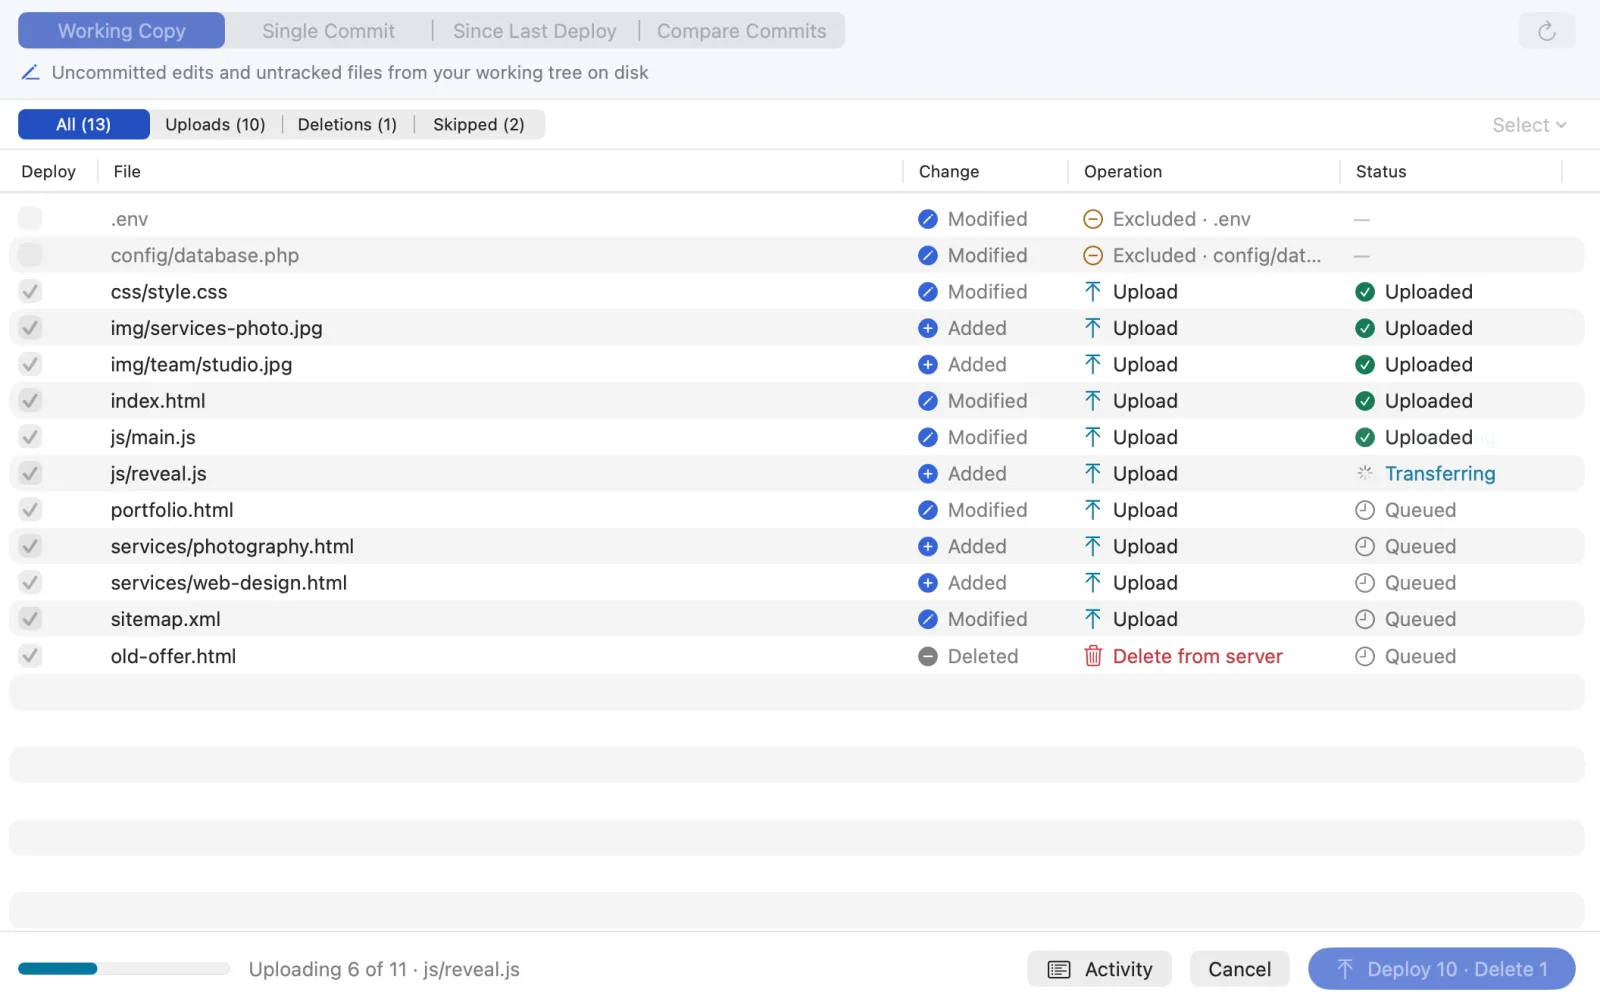Uncheck deploy checkbox for js/reveal.js

click(x=30, y=474)
